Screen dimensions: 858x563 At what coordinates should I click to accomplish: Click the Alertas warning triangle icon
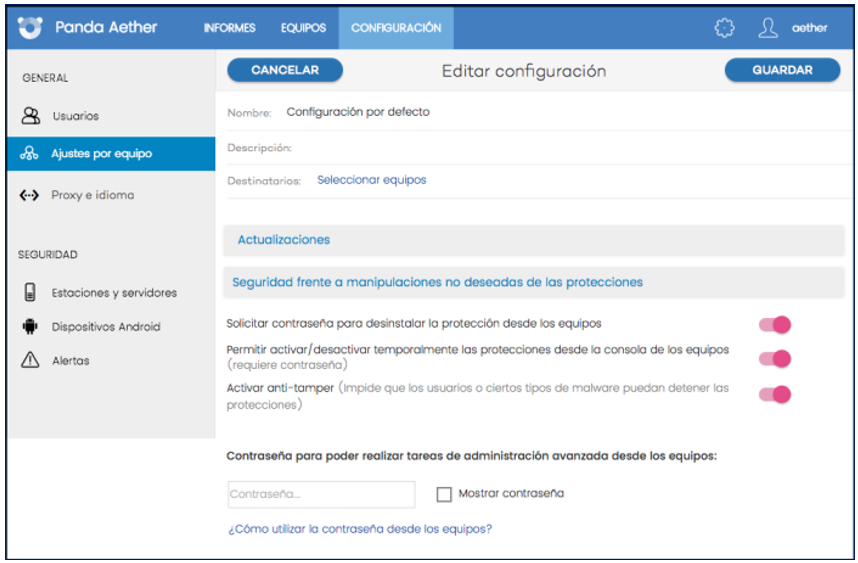[x=30, y=360]
